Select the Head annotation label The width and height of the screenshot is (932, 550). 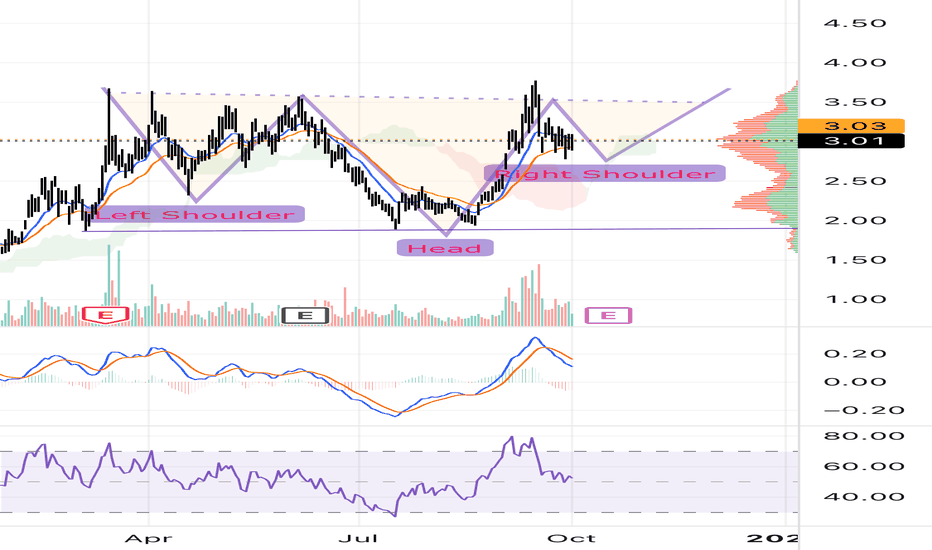pos(445,248)
